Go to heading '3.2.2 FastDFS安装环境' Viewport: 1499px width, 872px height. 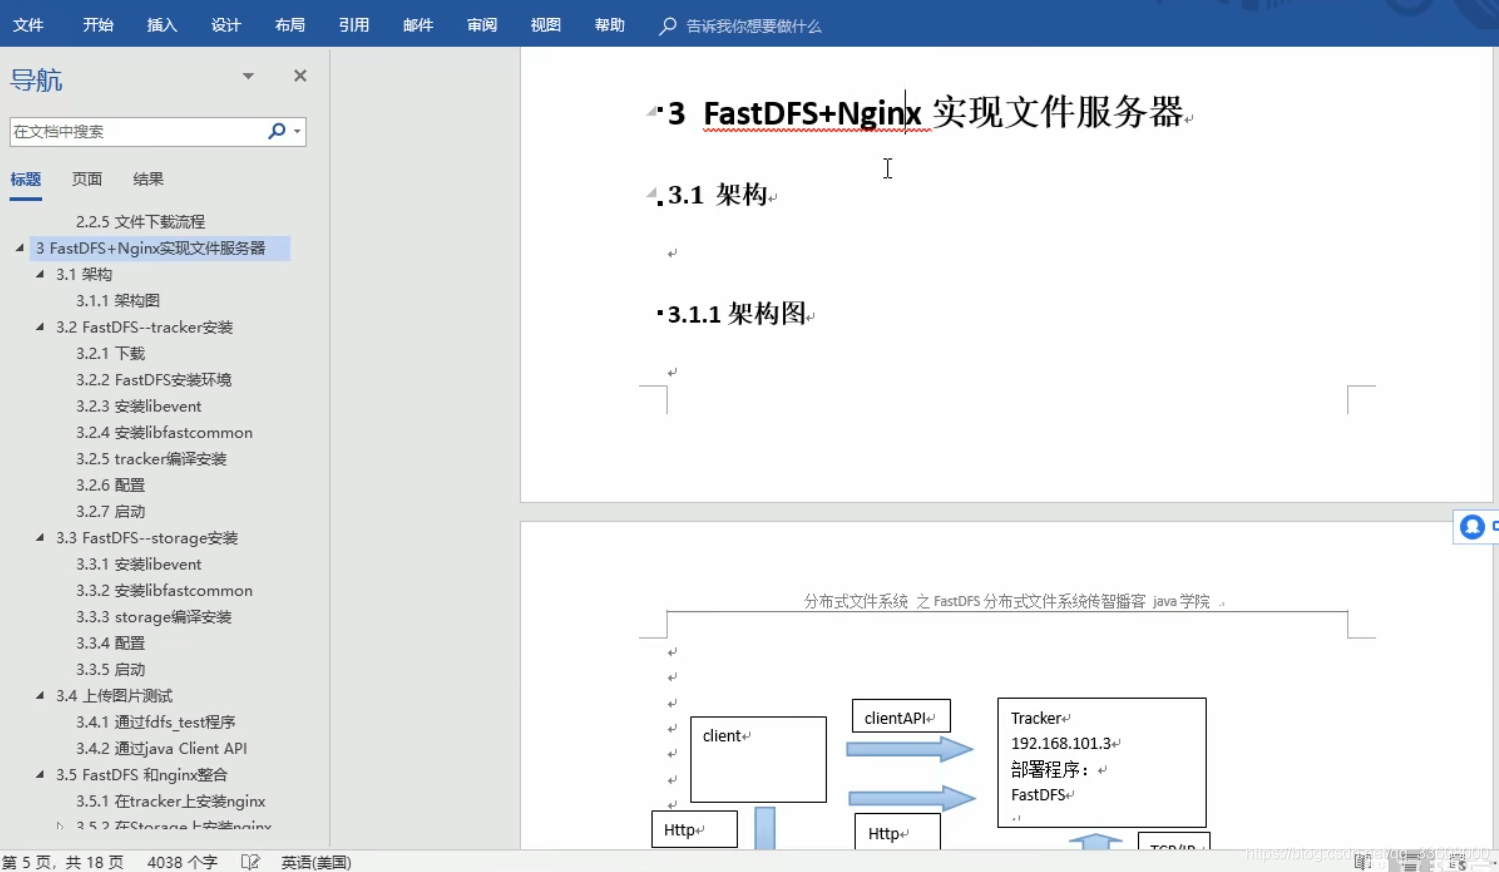153,380
